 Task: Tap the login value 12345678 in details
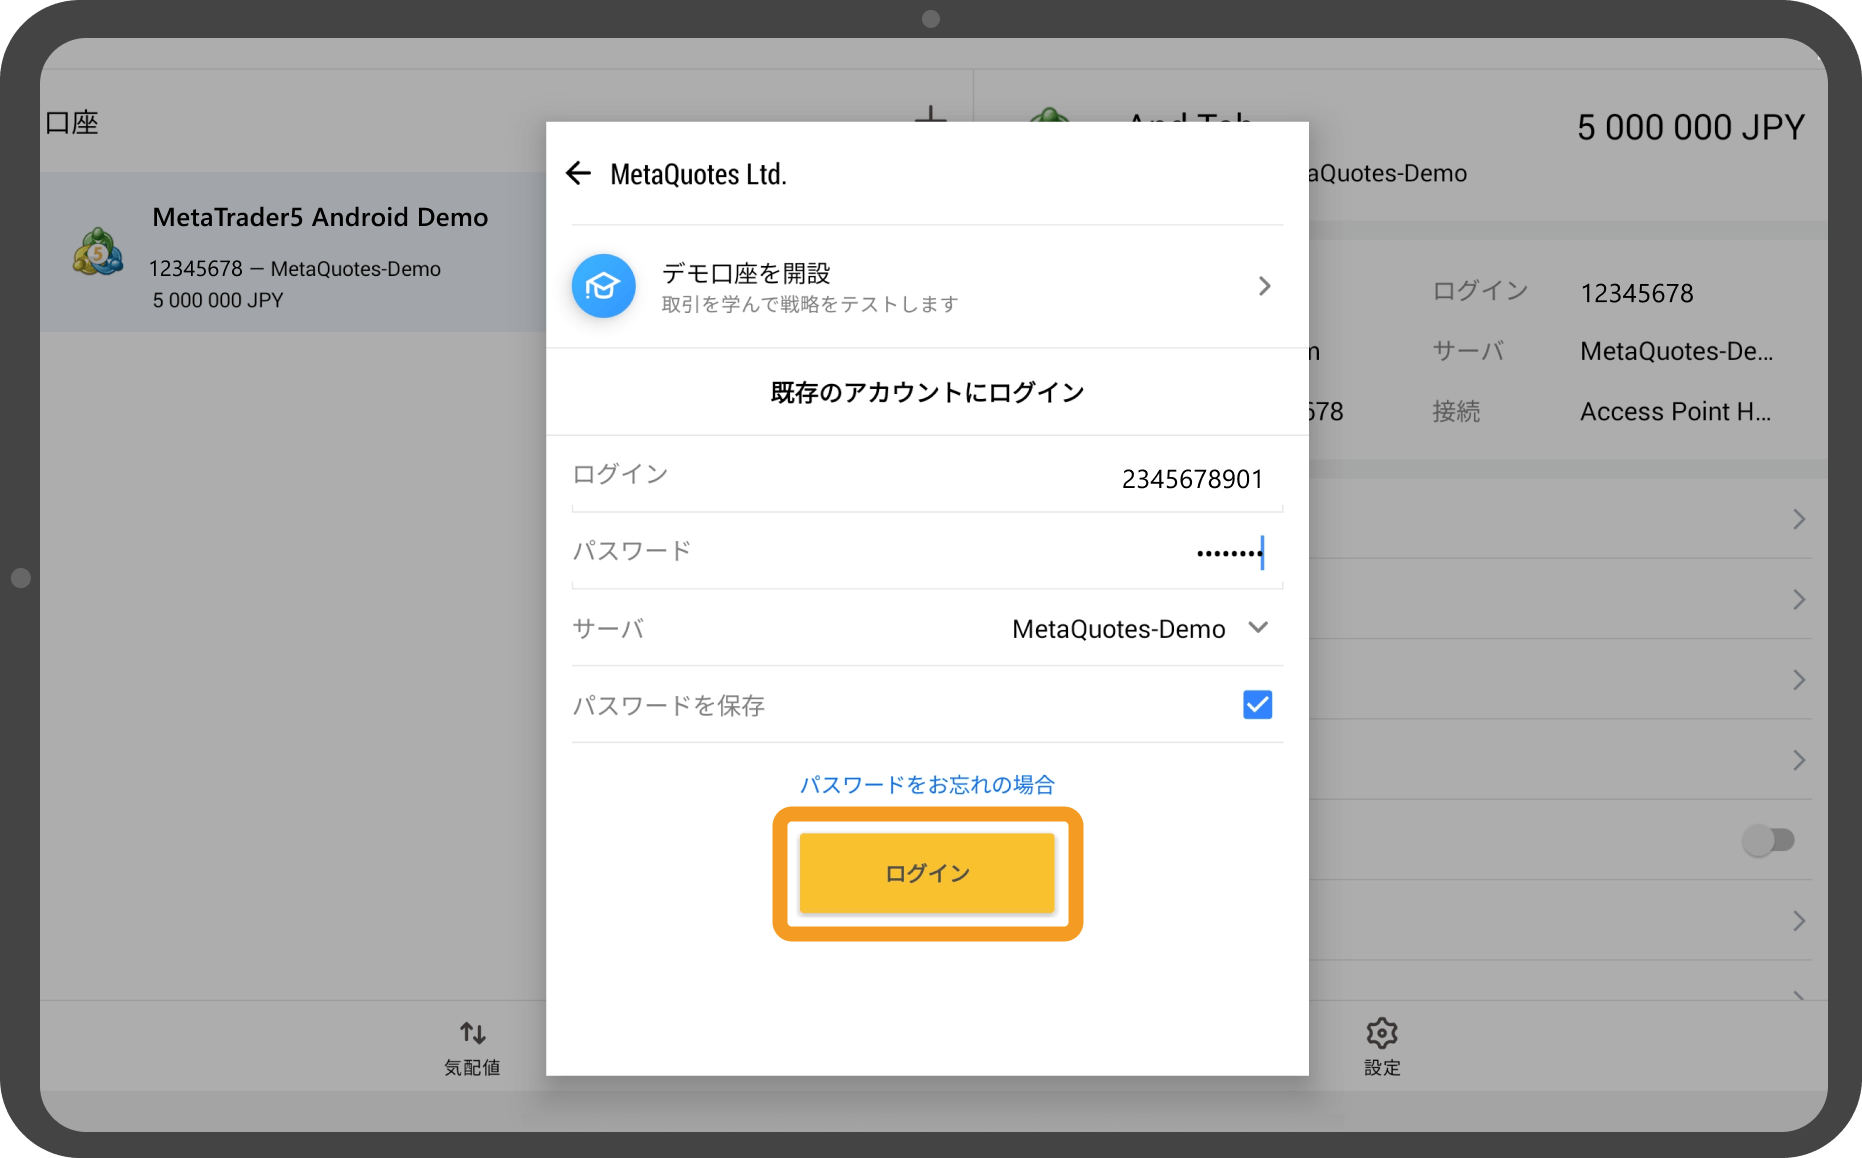click(1637, 293)
